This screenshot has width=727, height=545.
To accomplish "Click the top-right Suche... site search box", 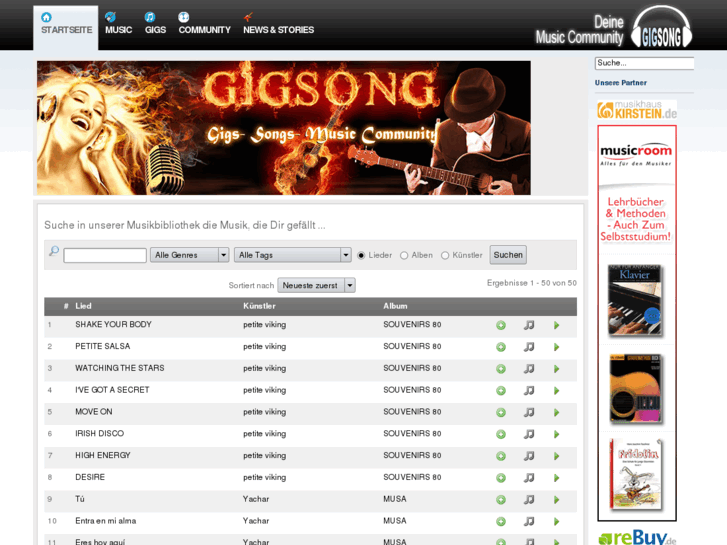I will pos(644,63).
